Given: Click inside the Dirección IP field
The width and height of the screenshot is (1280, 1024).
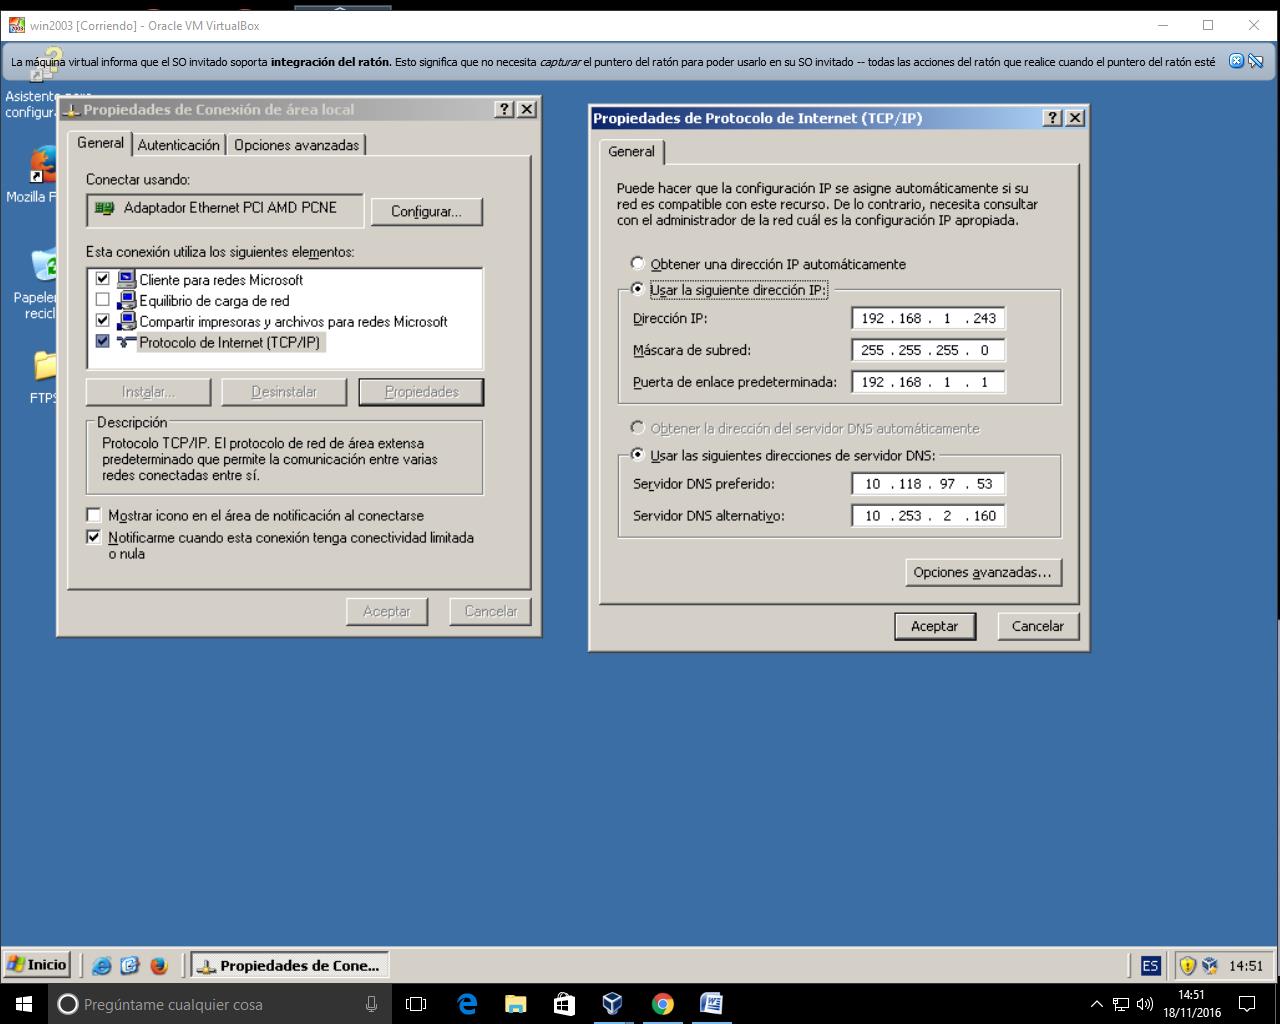Looking at the screenshot, I should 927,317.
